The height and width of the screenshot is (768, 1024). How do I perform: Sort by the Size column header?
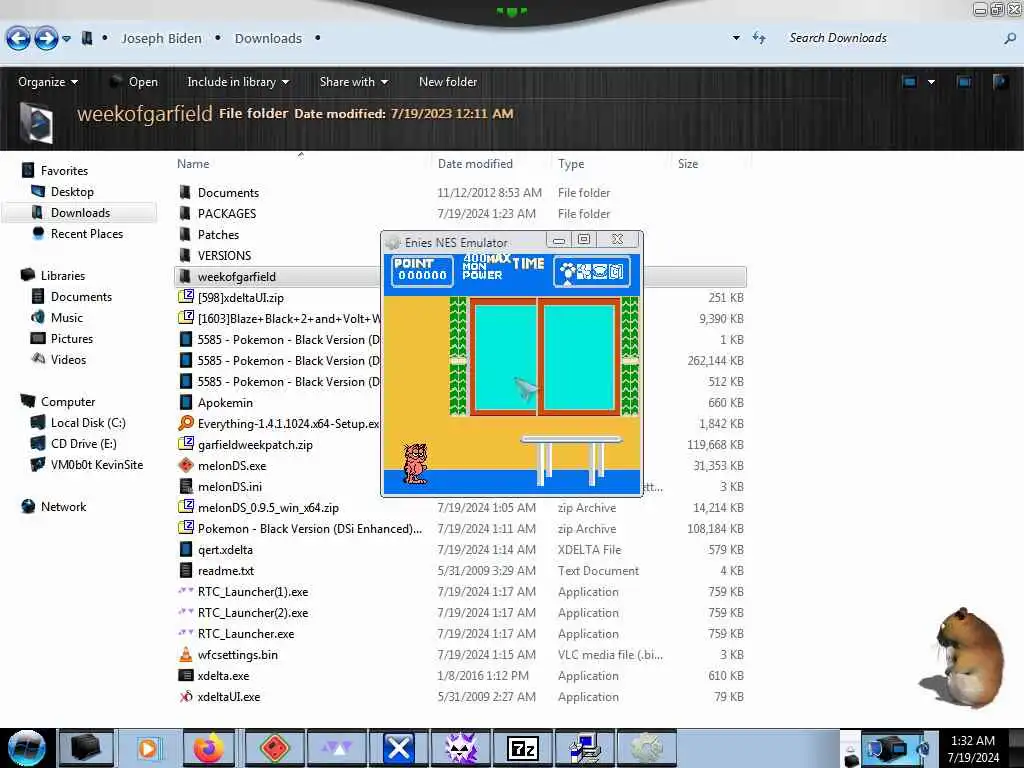click(688, 164)
